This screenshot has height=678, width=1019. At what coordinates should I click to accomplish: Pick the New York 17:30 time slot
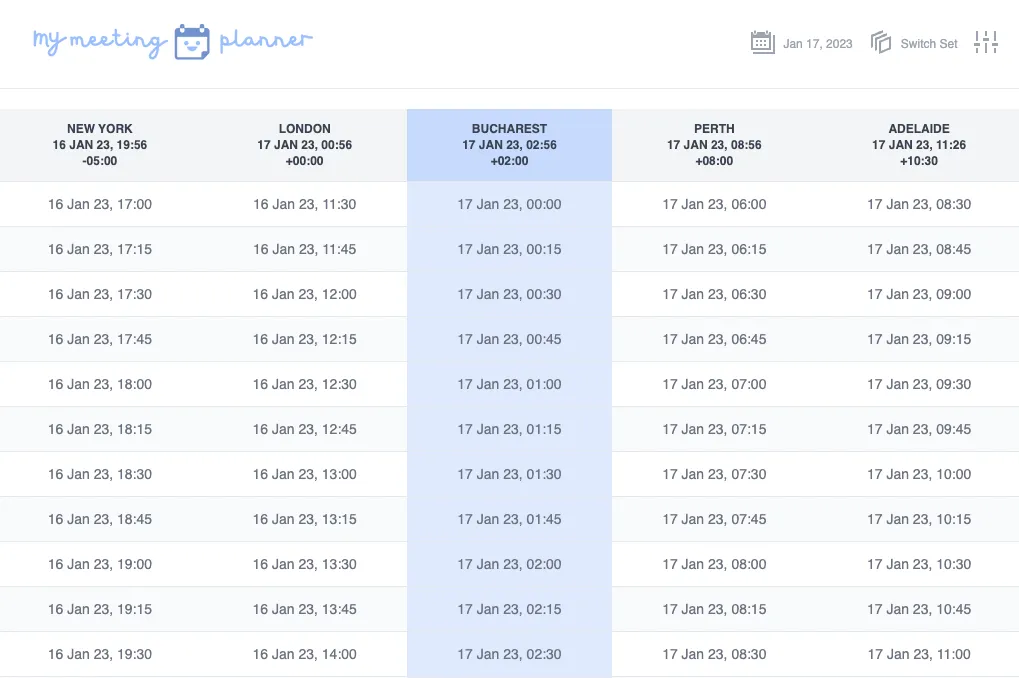coord(100,294)
